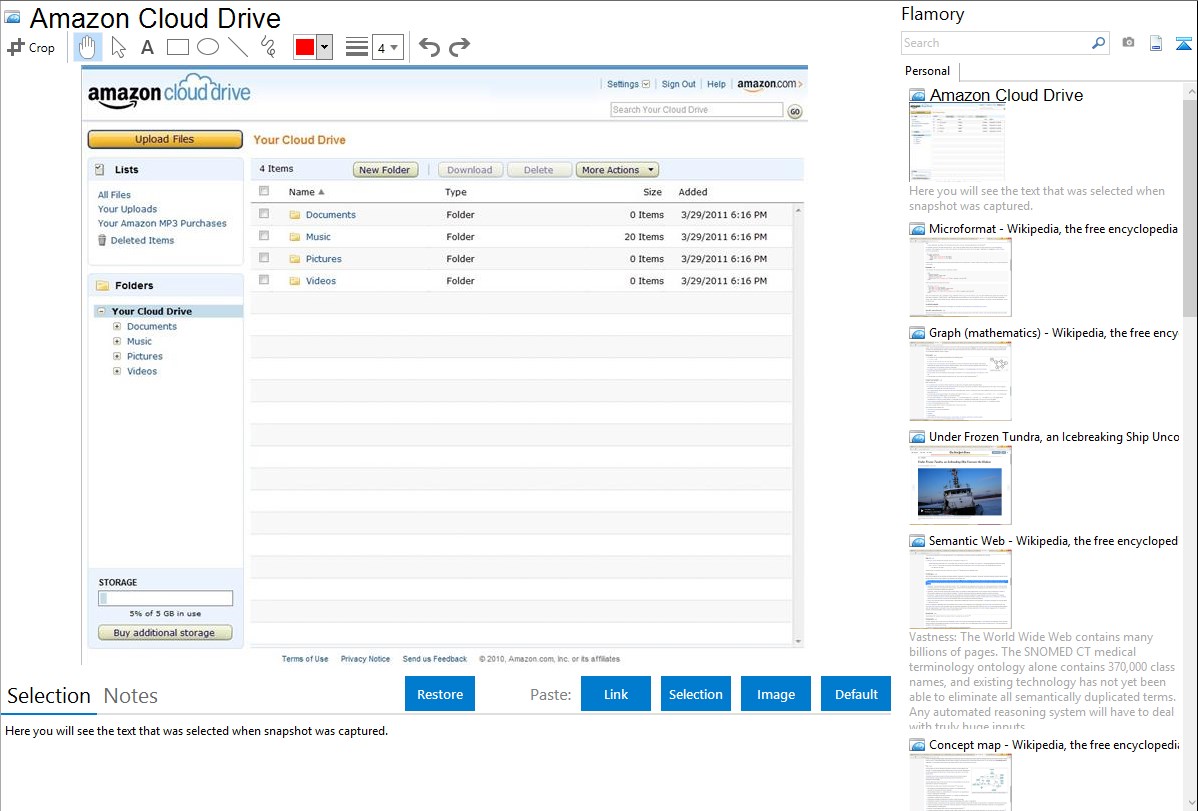The image size is (1198, 811).
Task: Click the Paste Default button
Action: (856, 694)
